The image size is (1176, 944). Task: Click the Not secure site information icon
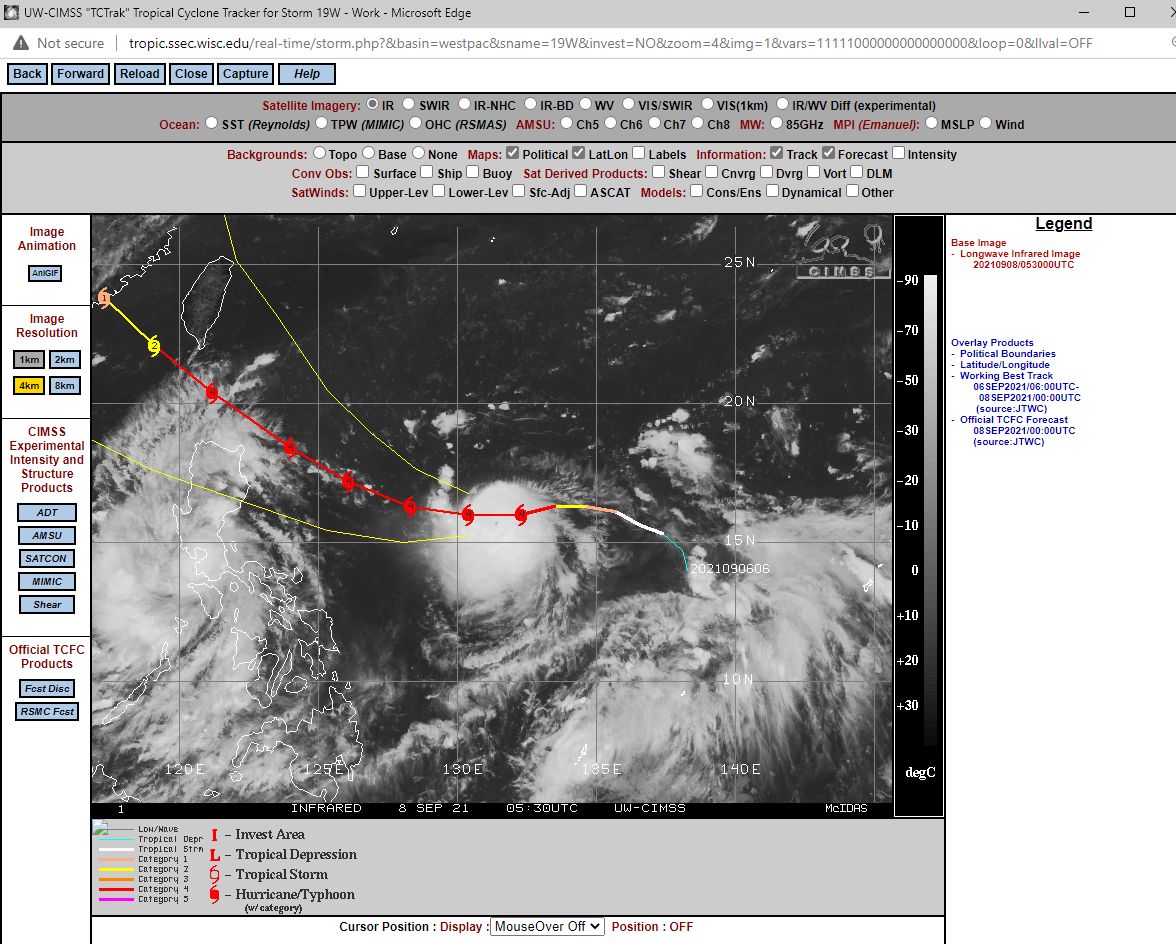click(18, 43)
